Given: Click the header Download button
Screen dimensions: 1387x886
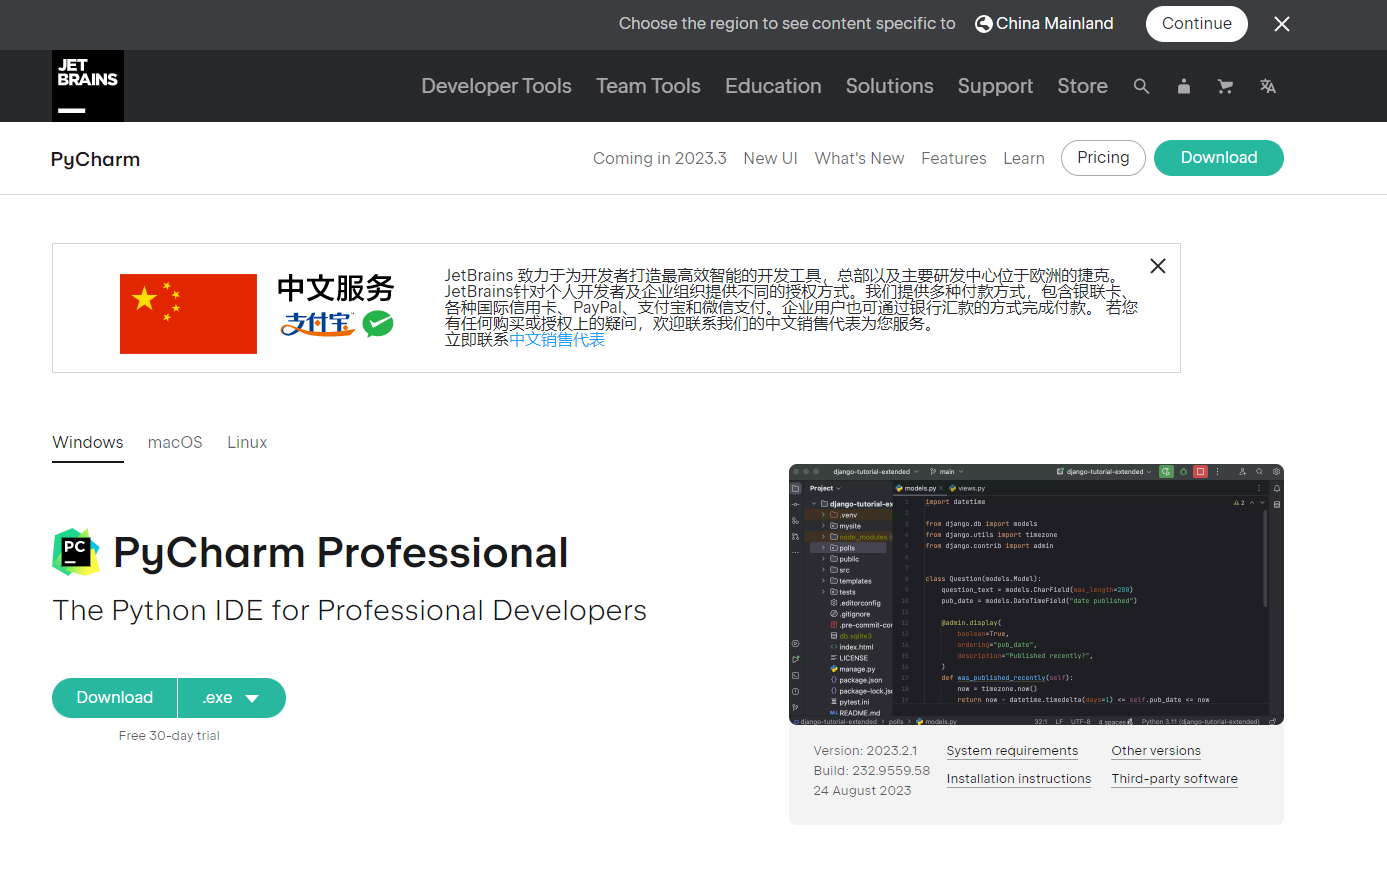Looking at the screenshot, I should tap(1219, 158).
